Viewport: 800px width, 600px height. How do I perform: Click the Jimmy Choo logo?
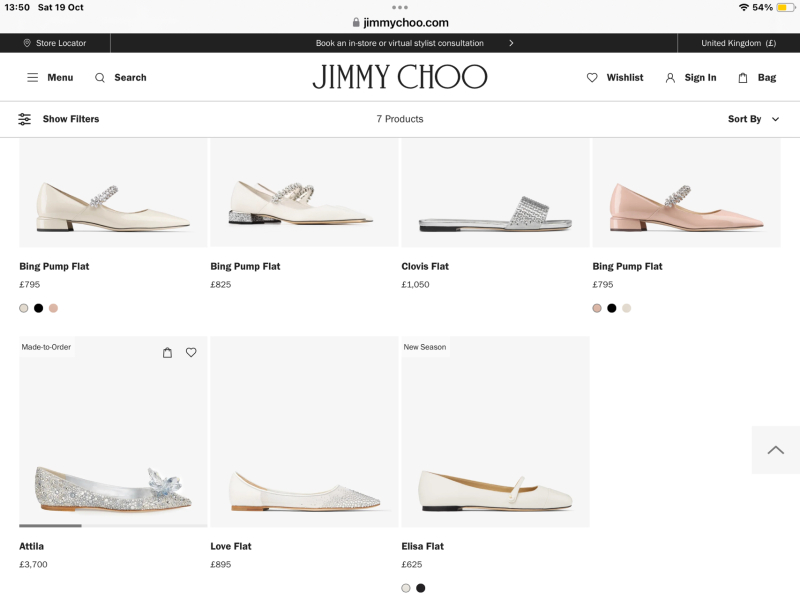[x=399, y=76]
